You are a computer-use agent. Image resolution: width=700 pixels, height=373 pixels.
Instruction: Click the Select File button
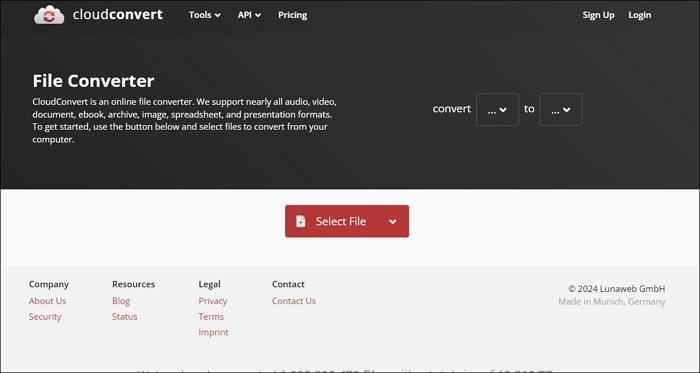(x=347, y=221)
